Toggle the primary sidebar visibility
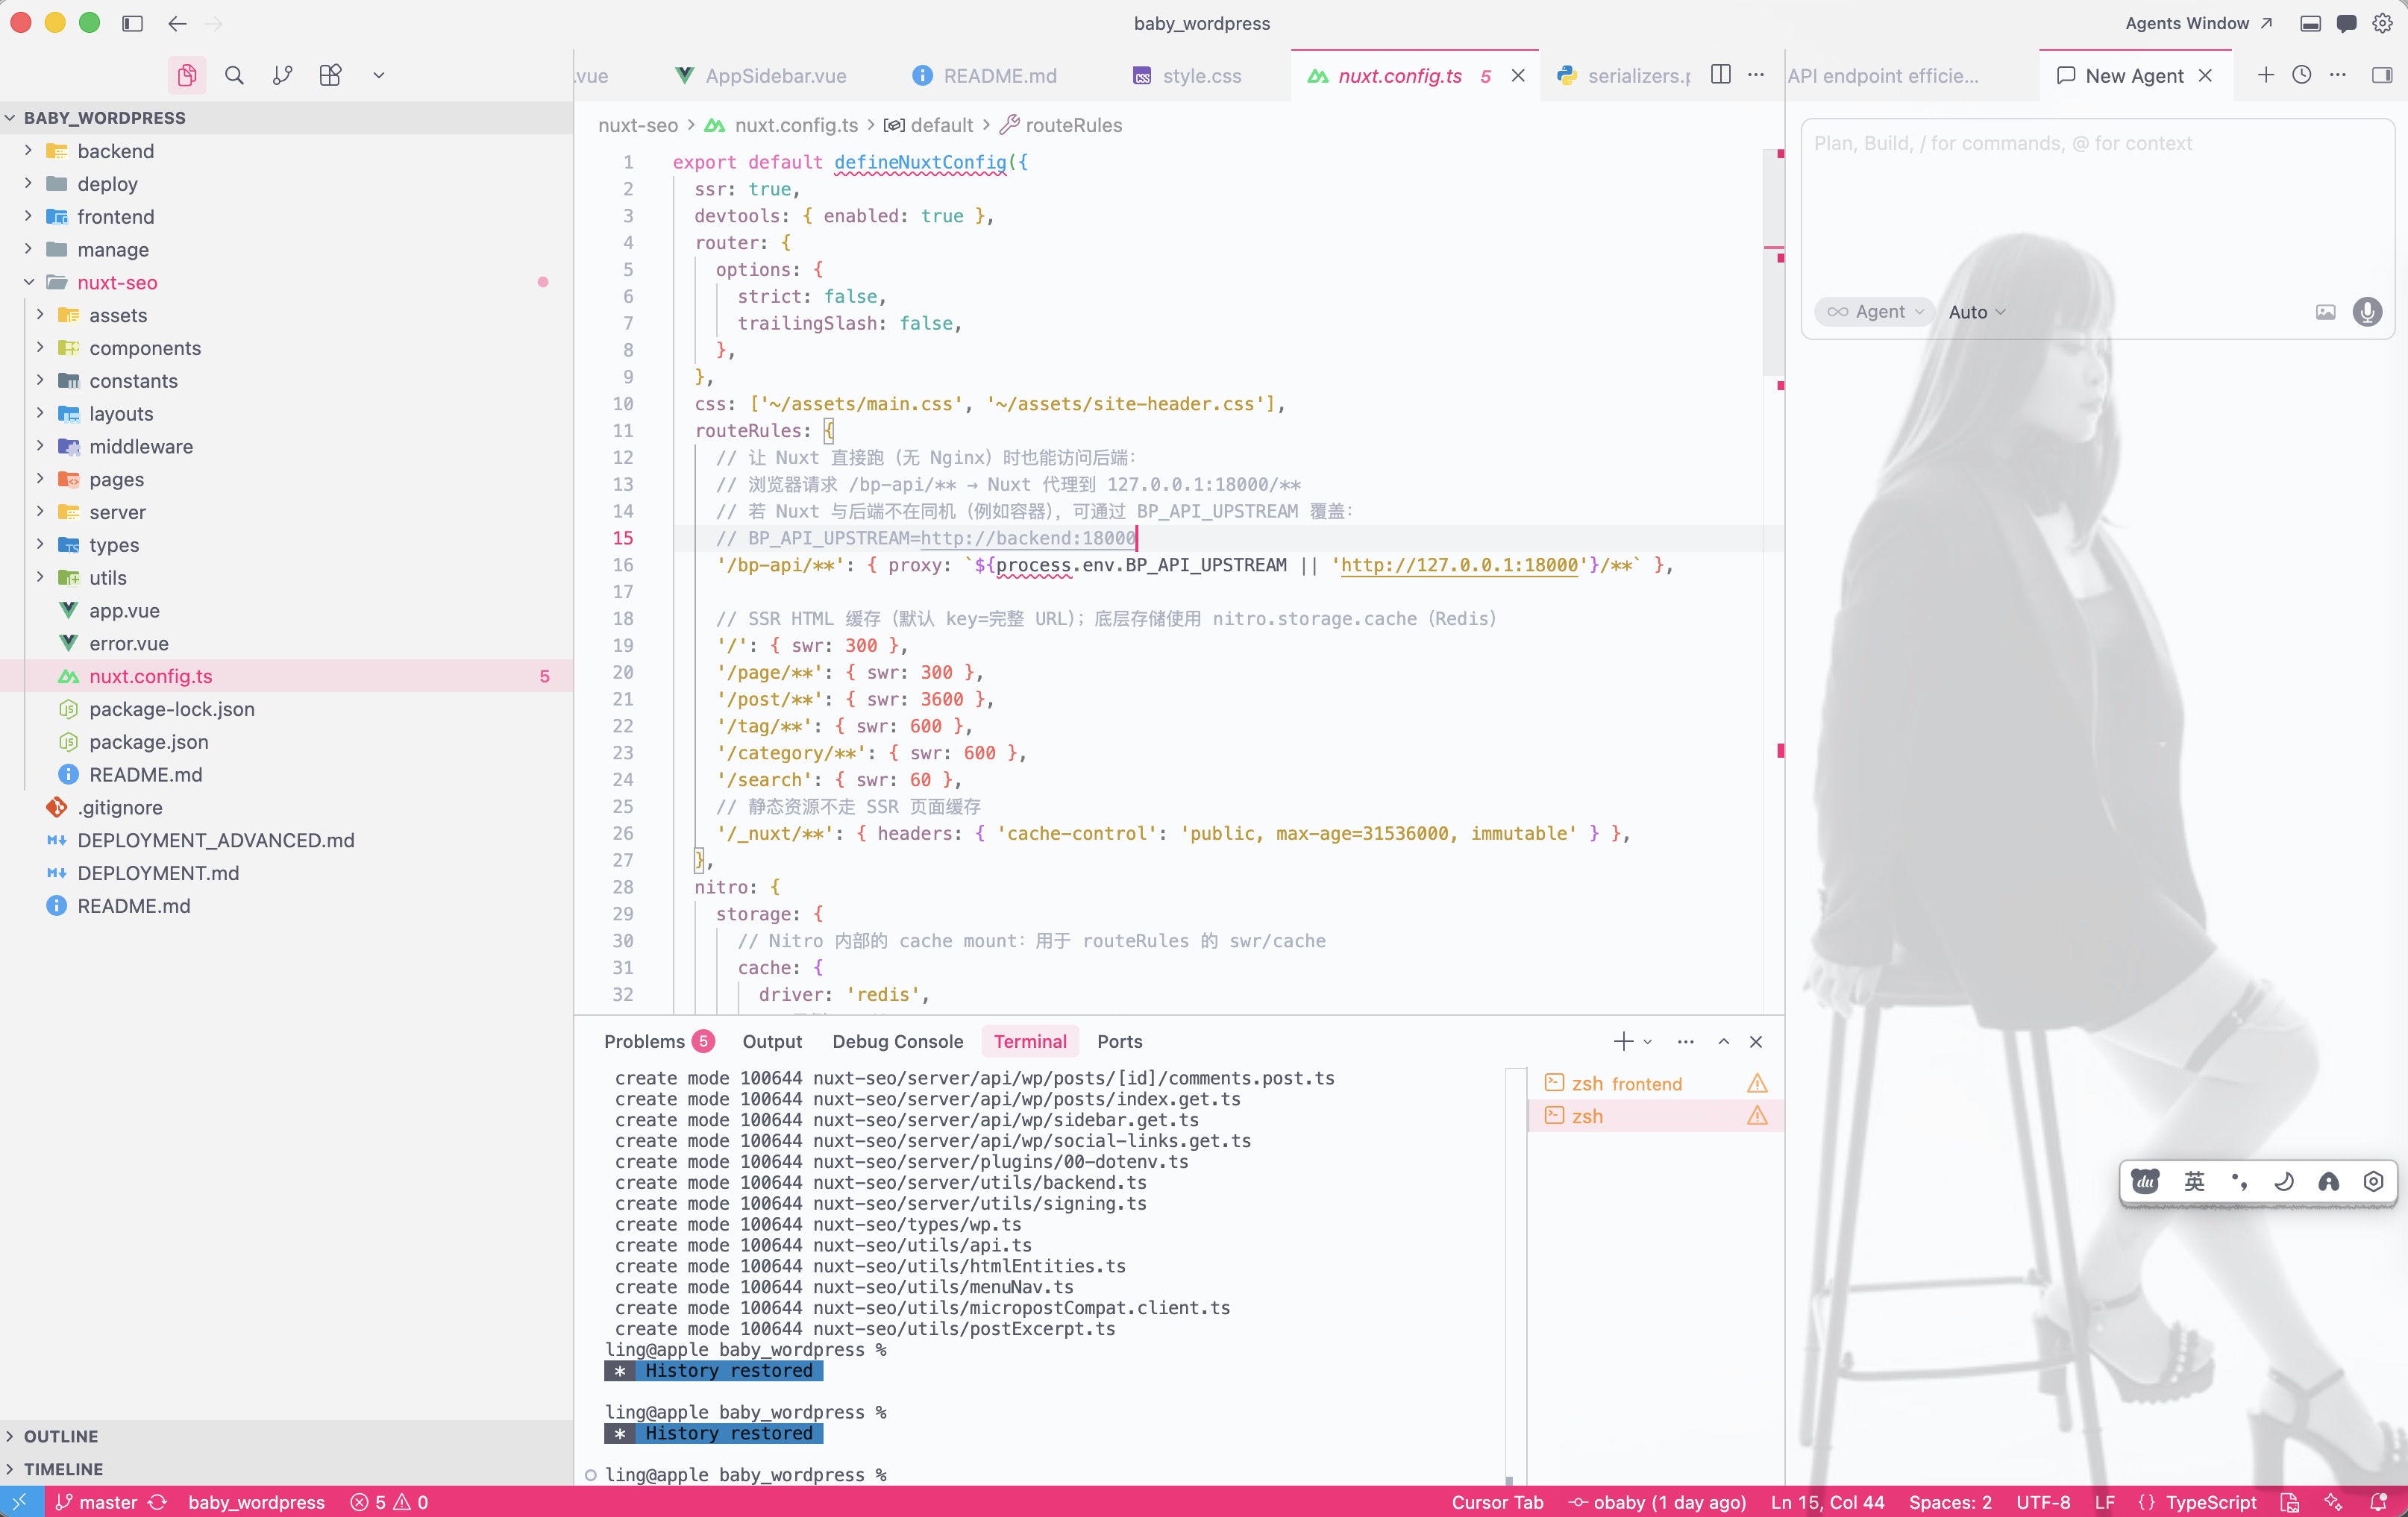Image resolution: width=2408 pixels, height=1517 pixels. (132, 23)
